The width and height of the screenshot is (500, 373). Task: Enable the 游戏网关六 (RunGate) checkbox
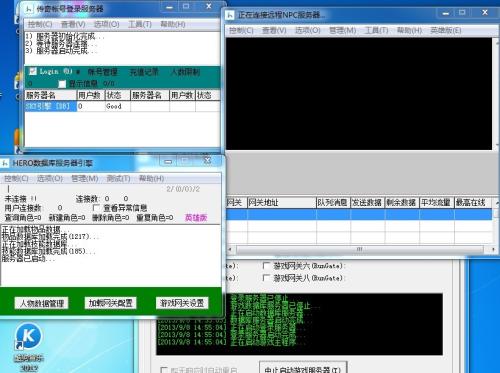pos(266,266)
